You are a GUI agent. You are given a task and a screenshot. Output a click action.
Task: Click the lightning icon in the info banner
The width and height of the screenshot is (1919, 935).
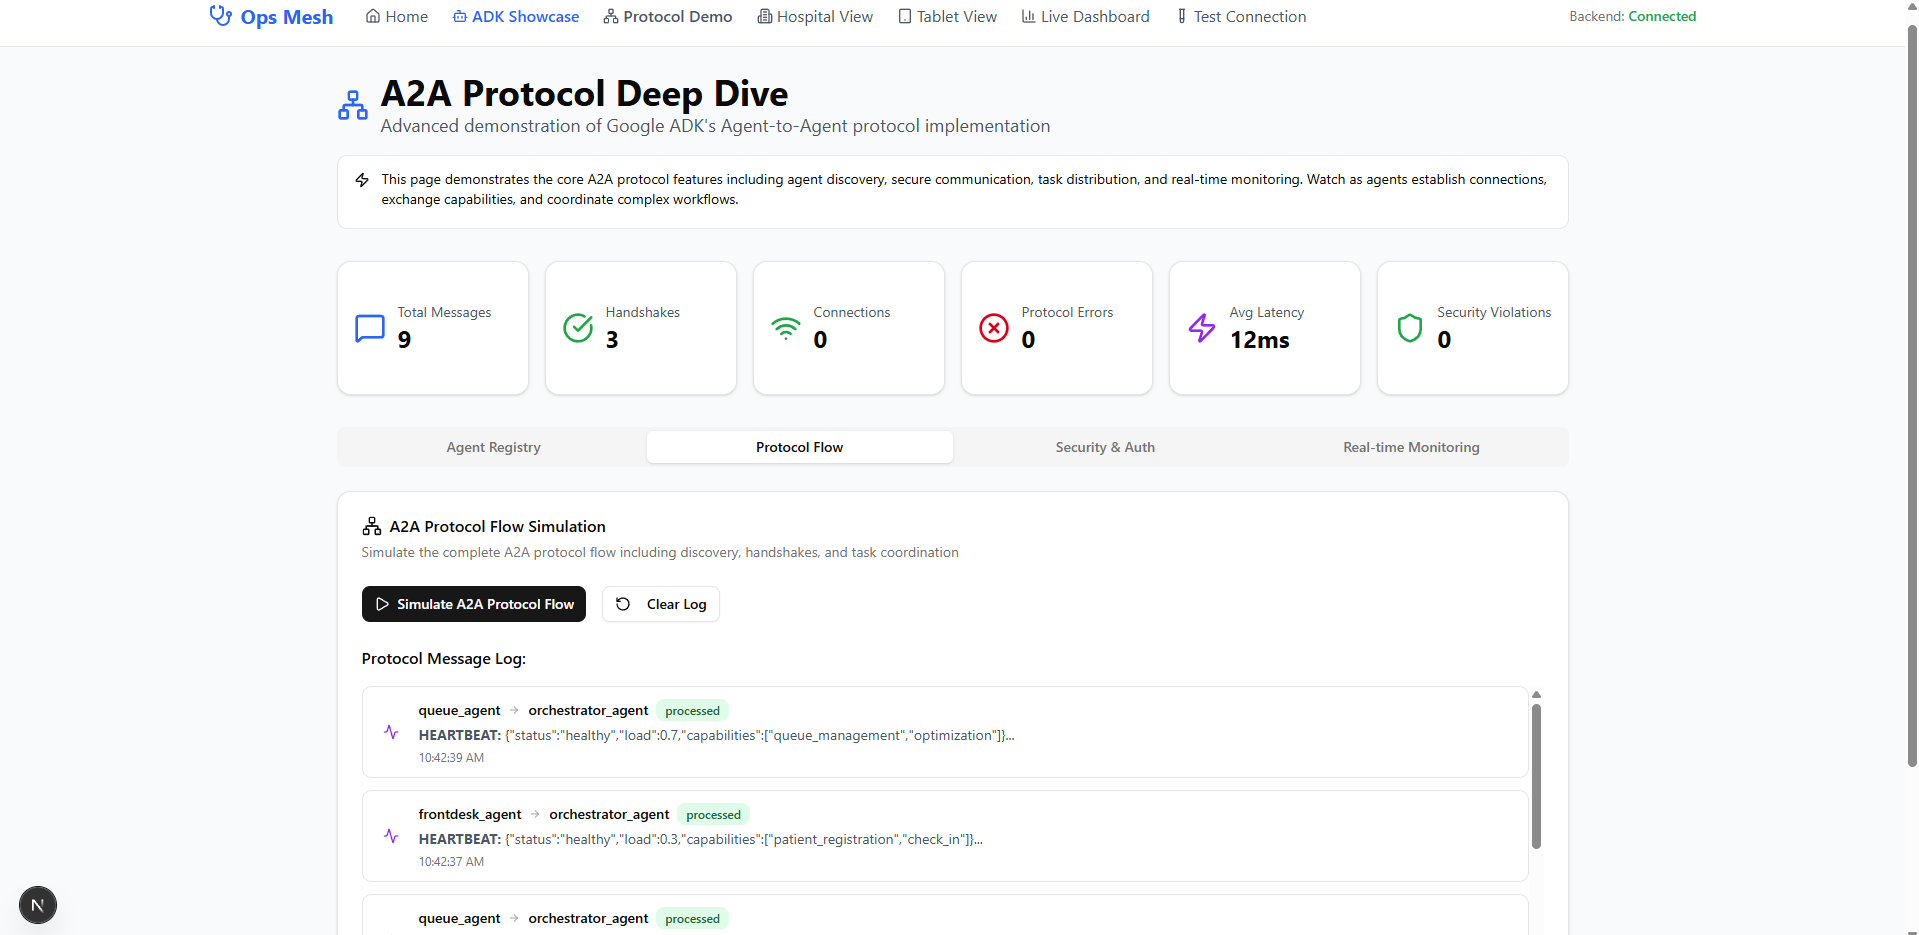pos(362,180)
